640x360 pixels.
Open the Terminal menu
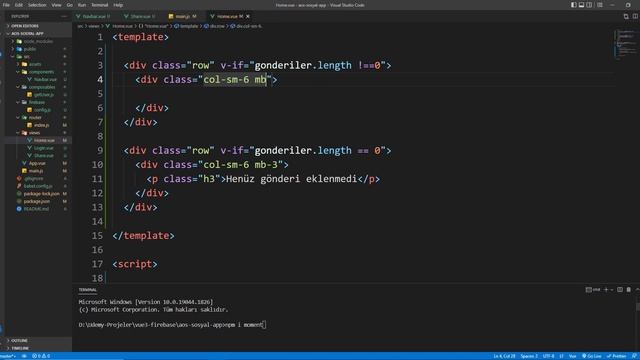100,5
